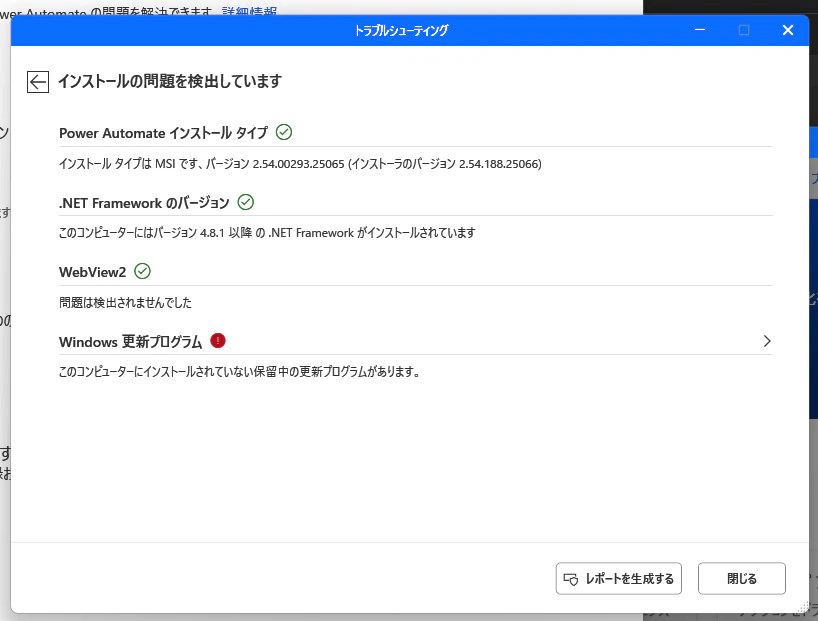Click heading インストールの問題を検出しています
This screenshot has width=818, height=621.
tap(170, 81)
